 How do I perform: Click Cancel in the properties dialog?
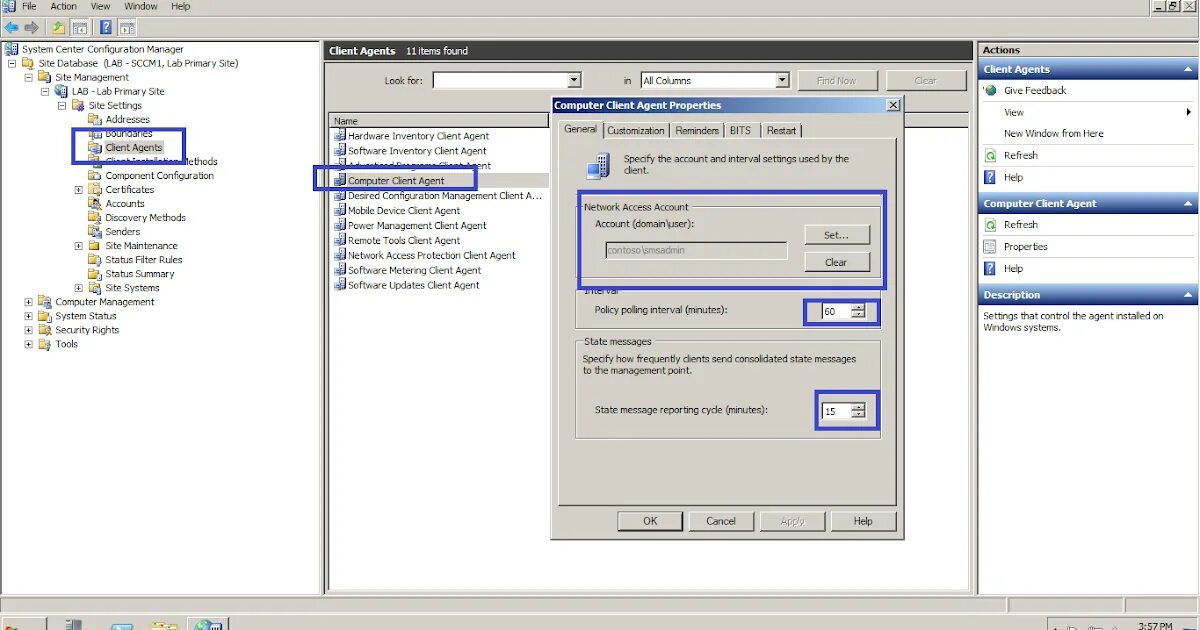tap(721, 521)
